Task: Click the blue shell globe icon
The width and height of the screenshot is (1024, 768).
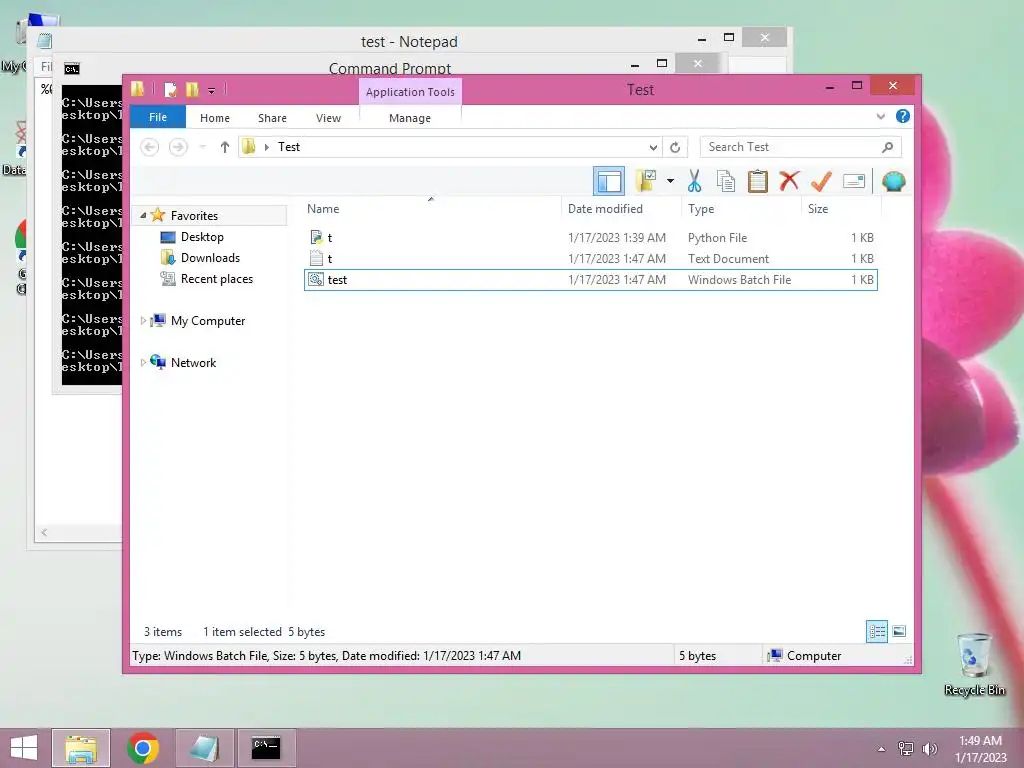Action: coord(893,181)
